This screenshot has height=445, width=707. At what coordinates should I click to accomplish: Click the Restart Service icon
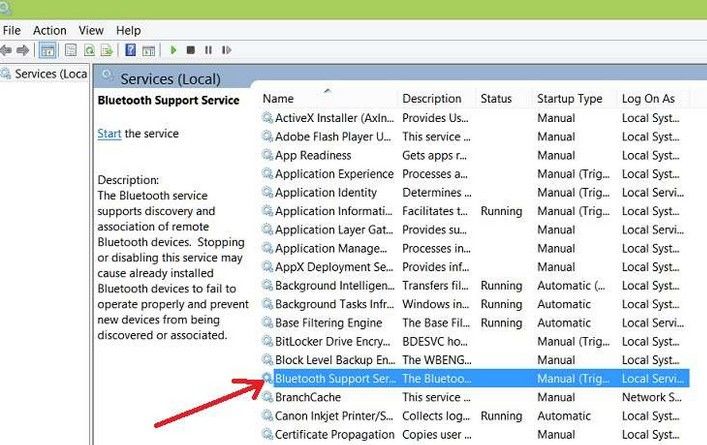click(226, 50)
